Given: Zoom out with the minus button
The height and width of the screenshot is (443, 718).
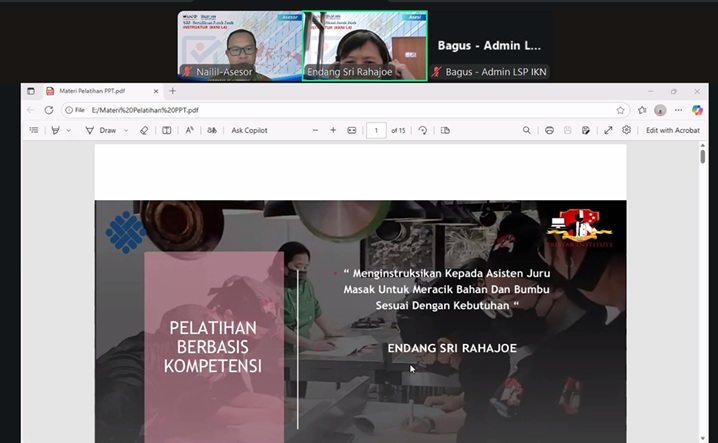Looking at the screenshot, I should pos(315,130).
